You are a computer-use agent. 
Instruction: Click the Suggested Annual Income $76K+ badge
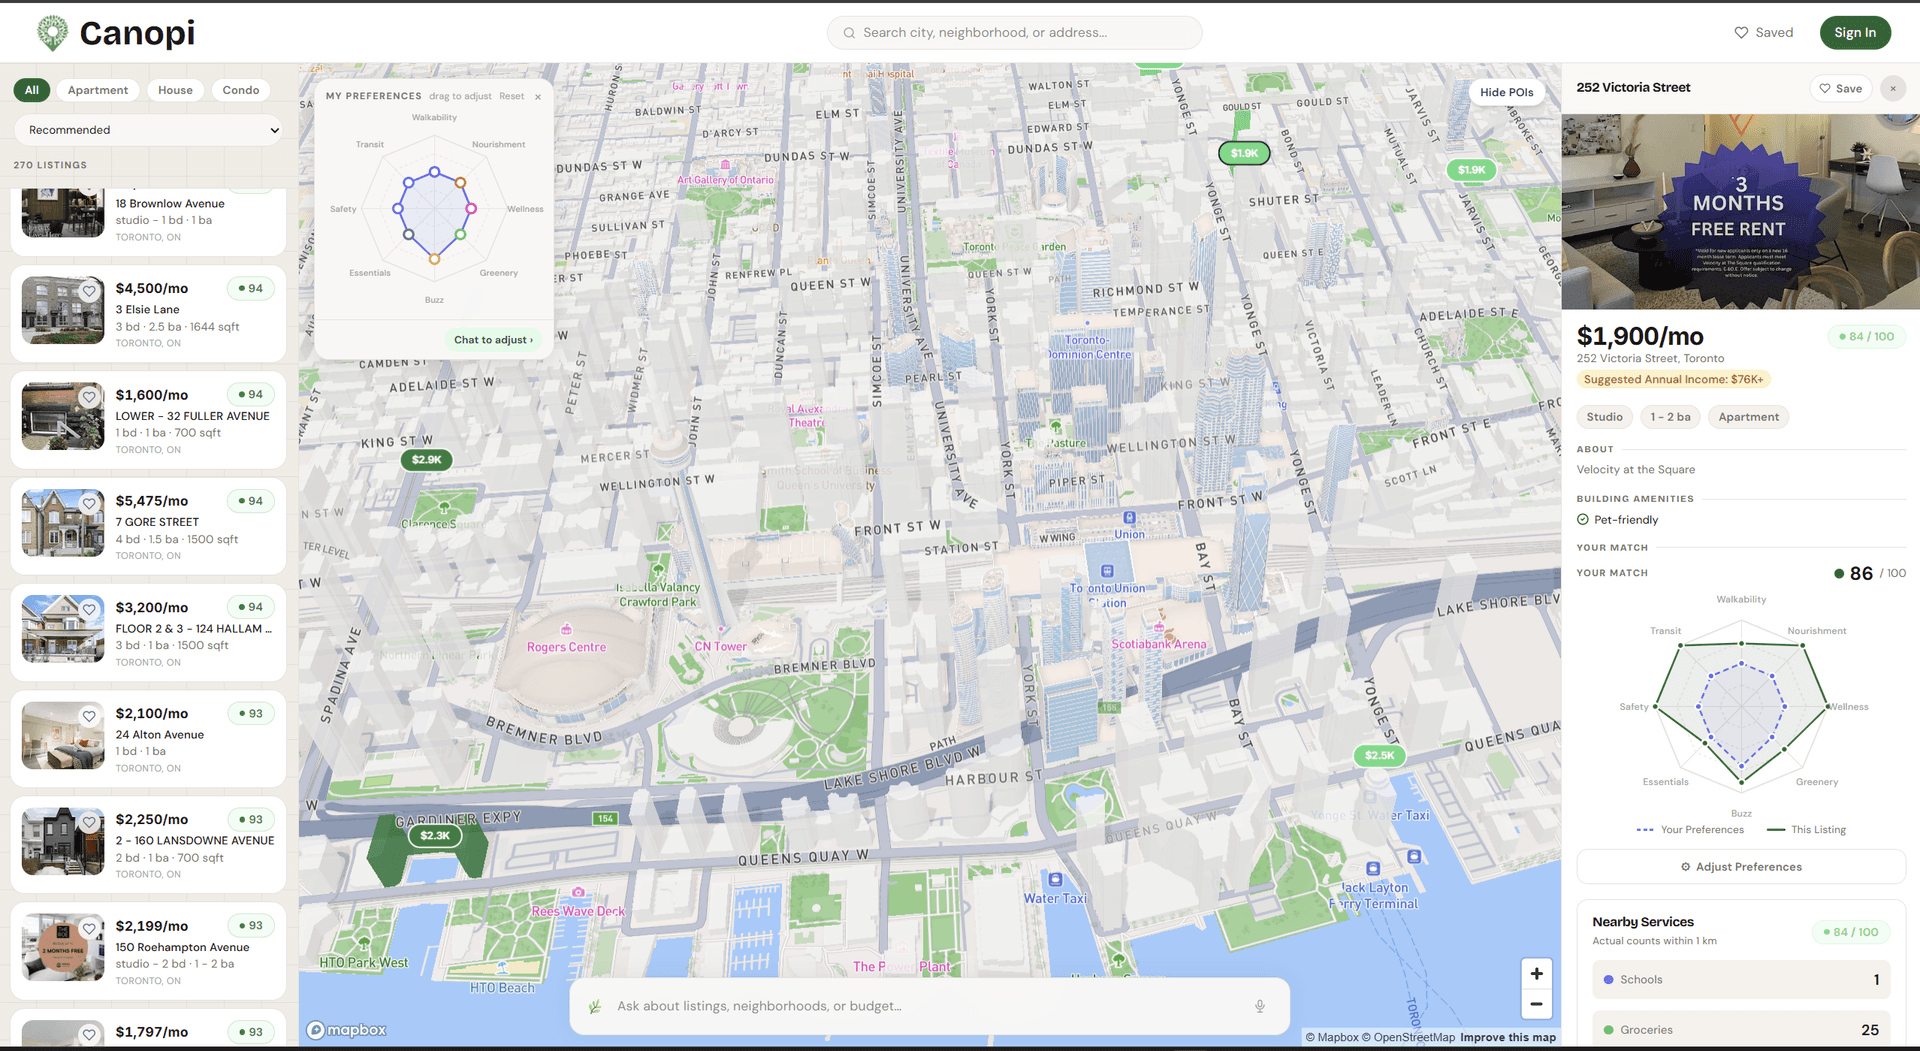tap(1674, 380)
